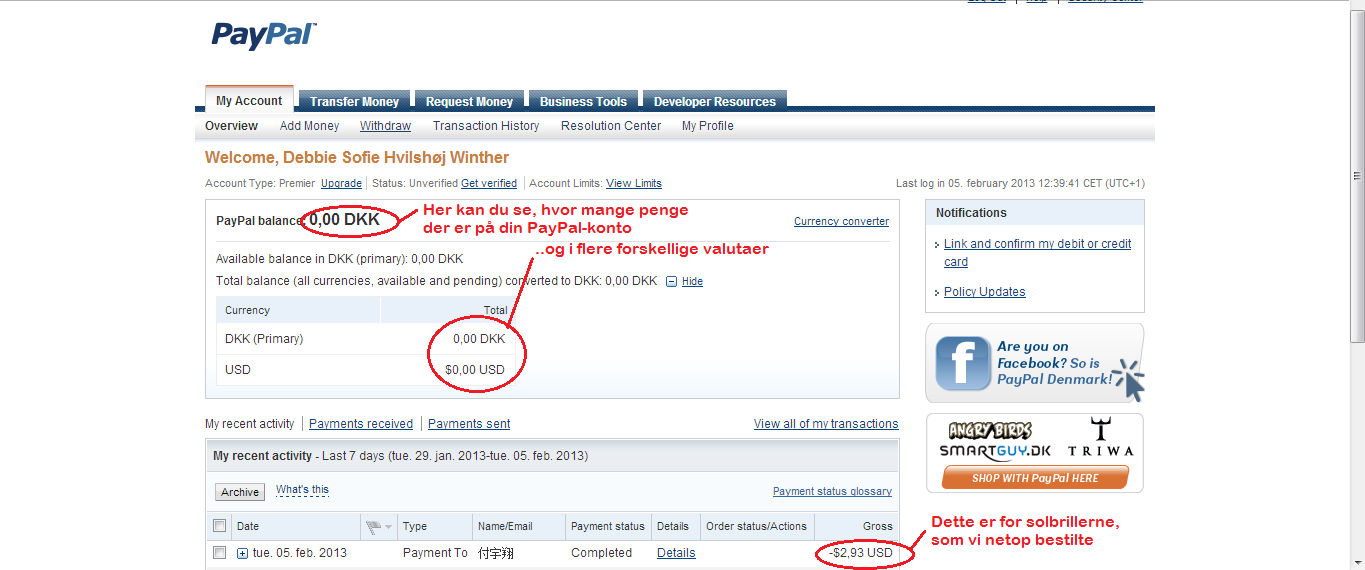
Task: Switch to the My Account tab
Action: (x=249, y=100)
